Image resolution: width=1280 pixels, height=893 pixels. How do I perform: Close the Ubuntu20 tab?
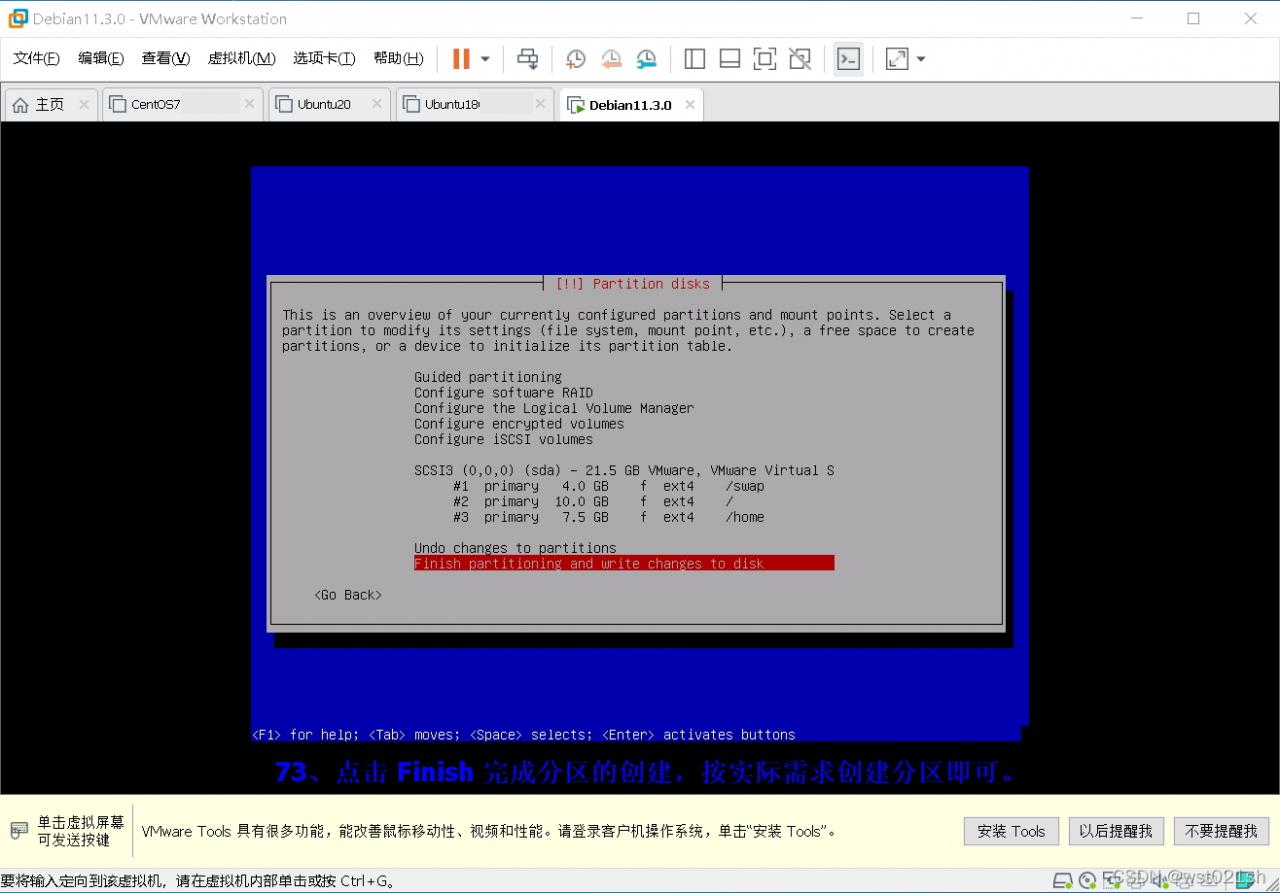click(x=377, y=104)
